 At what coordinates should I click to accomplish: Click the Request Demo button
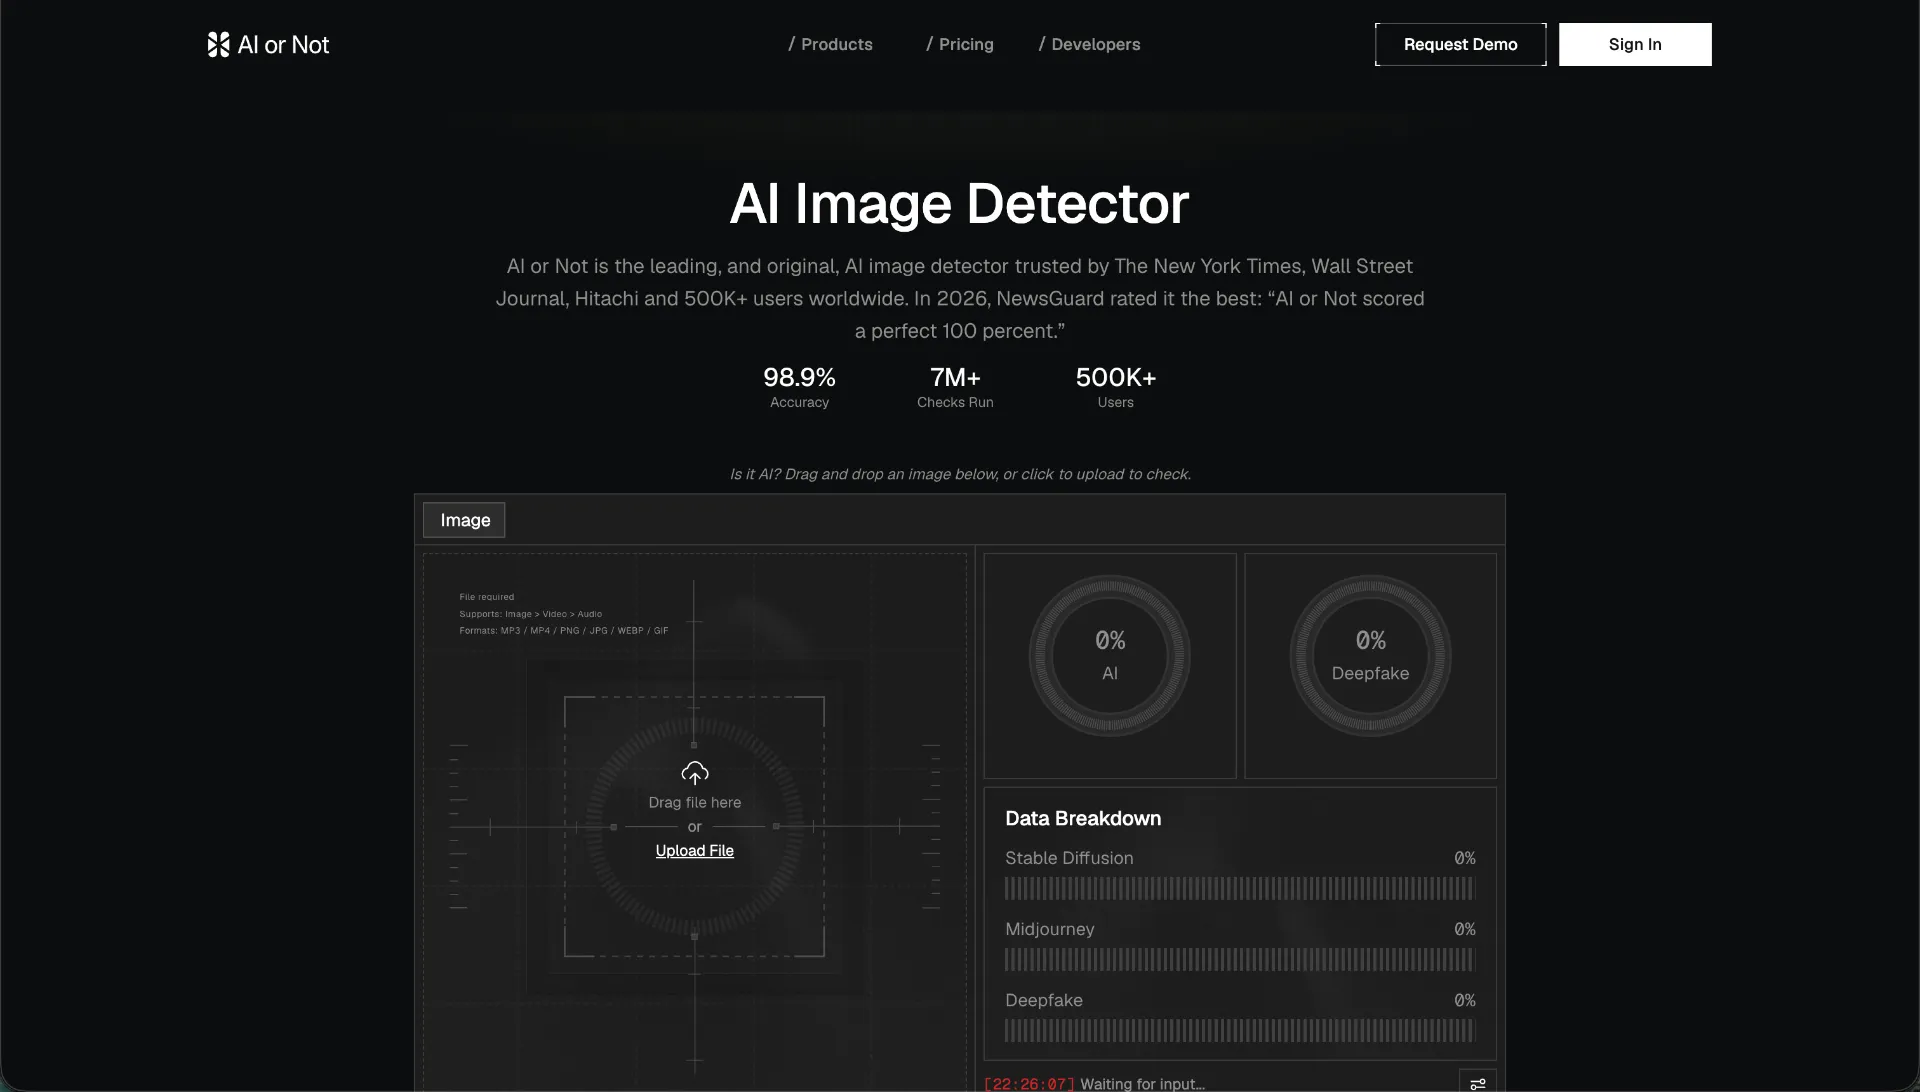tap(1460, 44)
